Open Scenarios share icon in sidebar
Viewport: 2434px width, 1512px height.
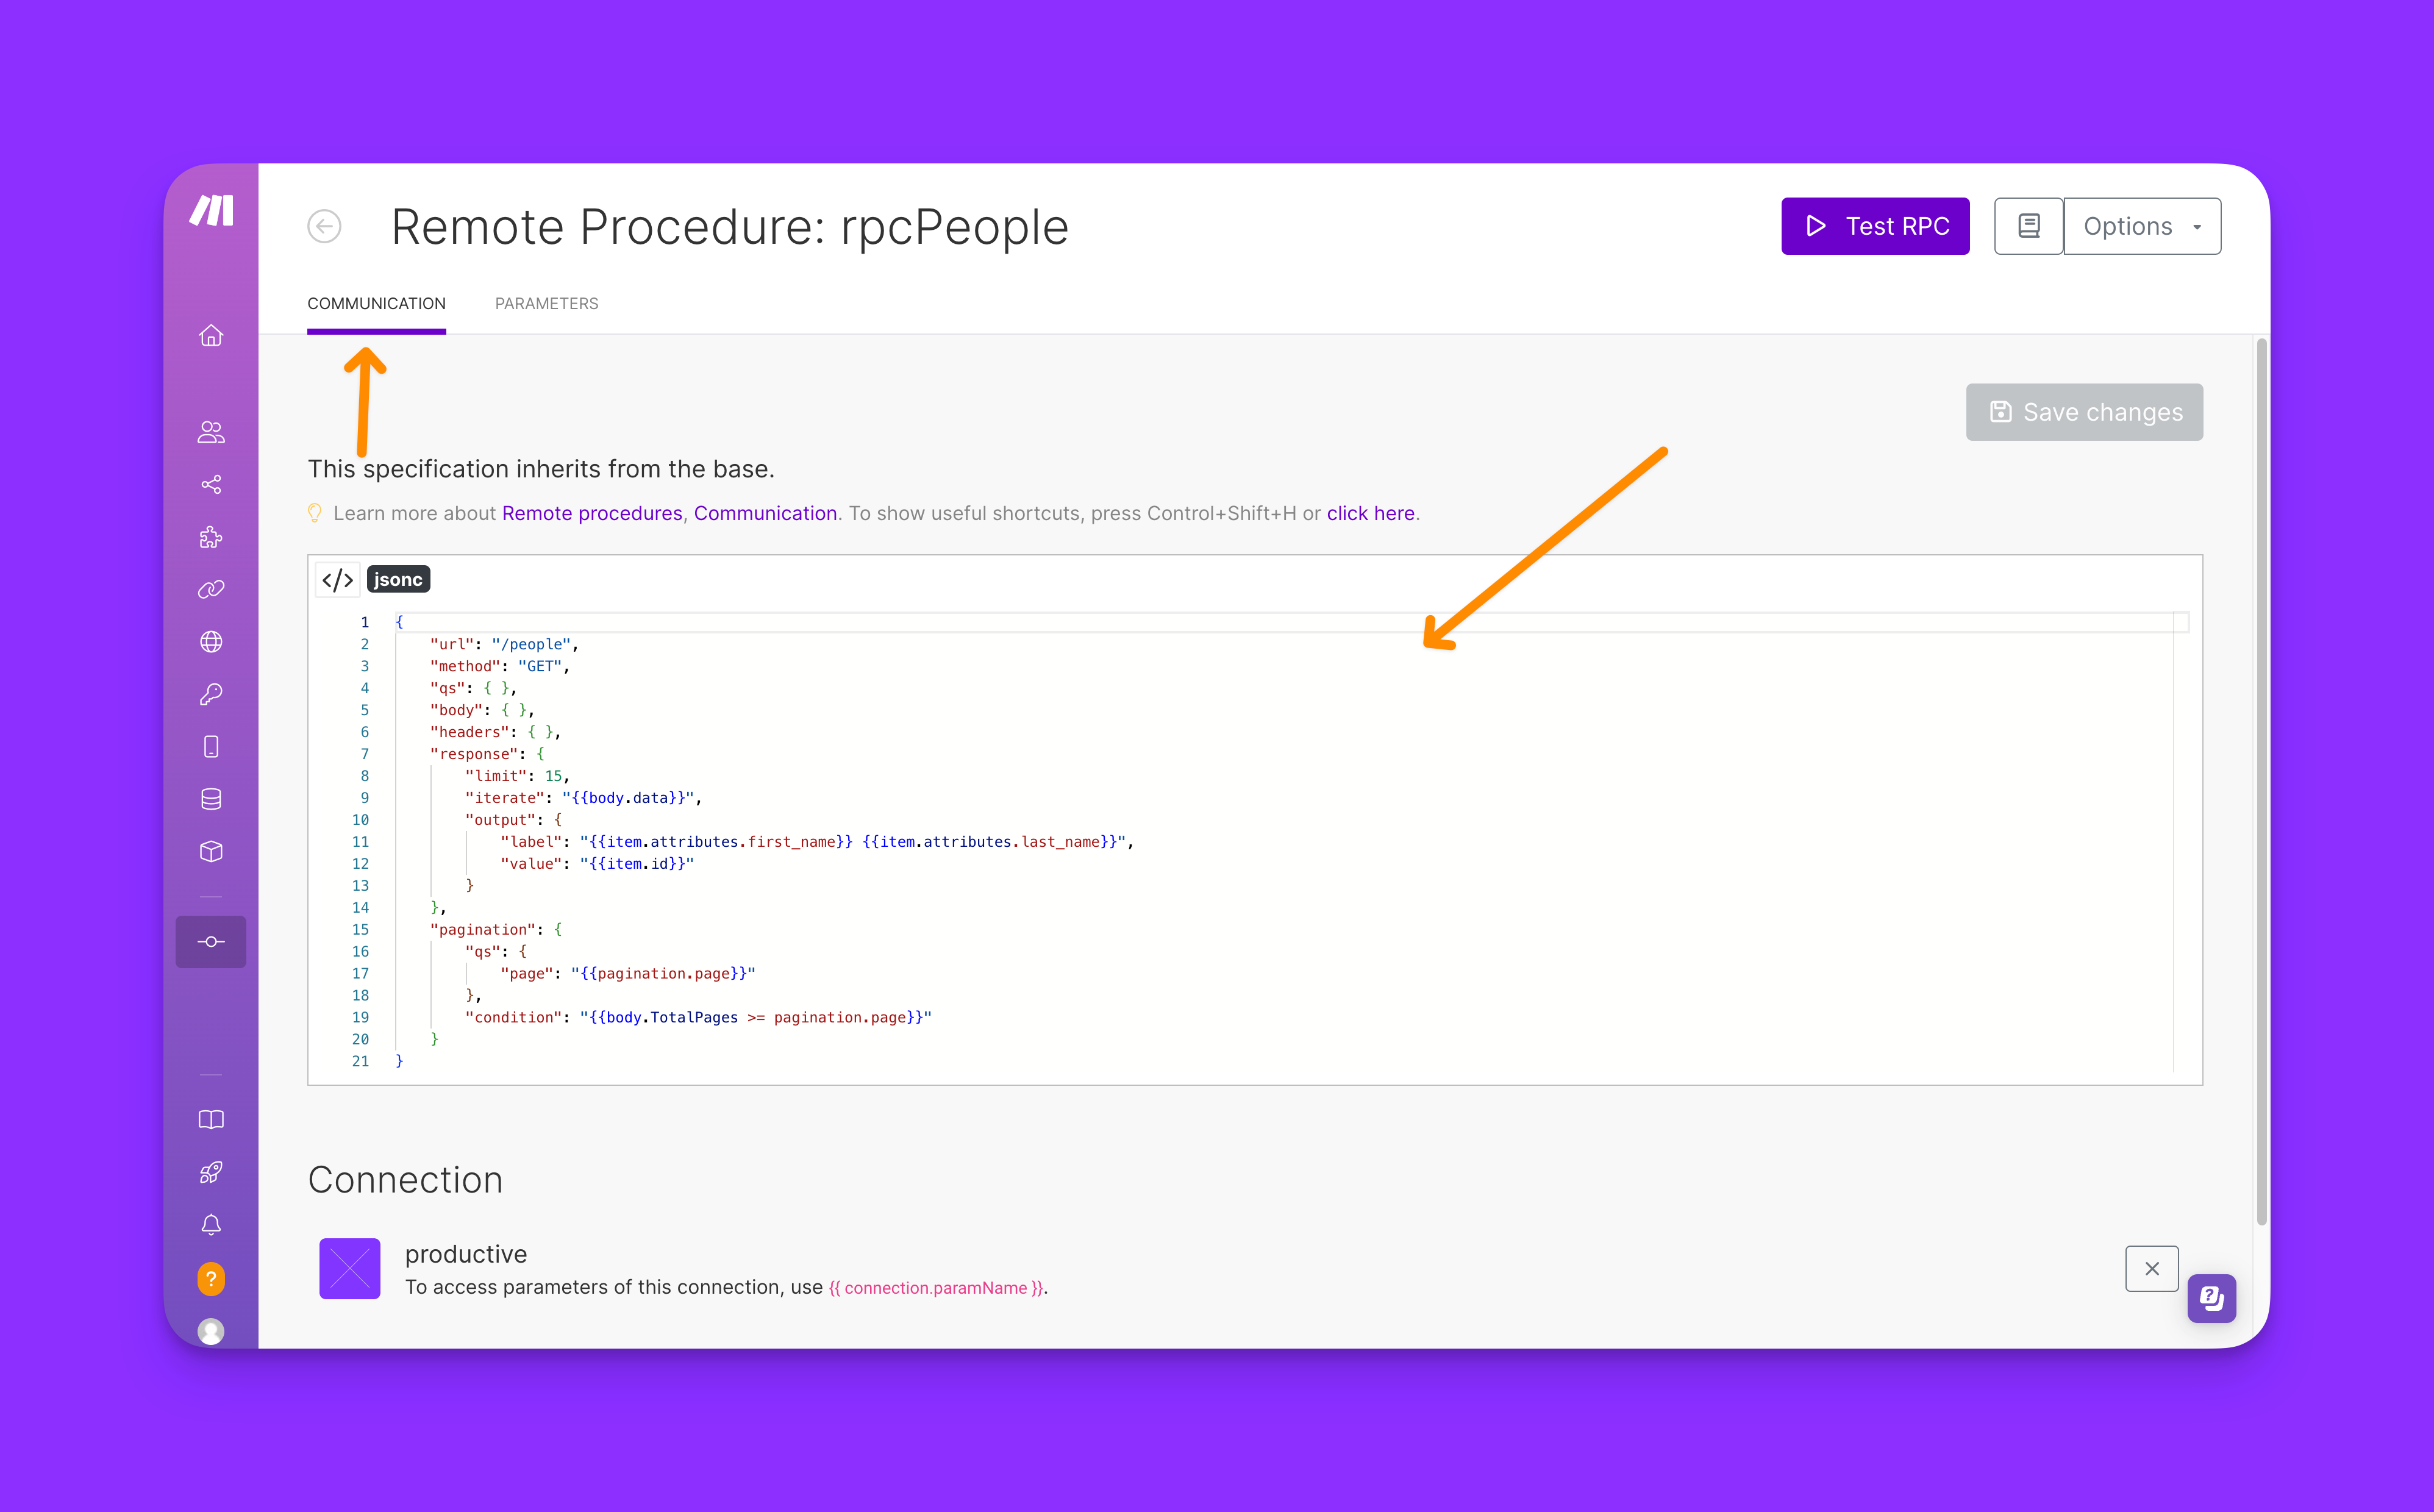[x=211, y=485]
